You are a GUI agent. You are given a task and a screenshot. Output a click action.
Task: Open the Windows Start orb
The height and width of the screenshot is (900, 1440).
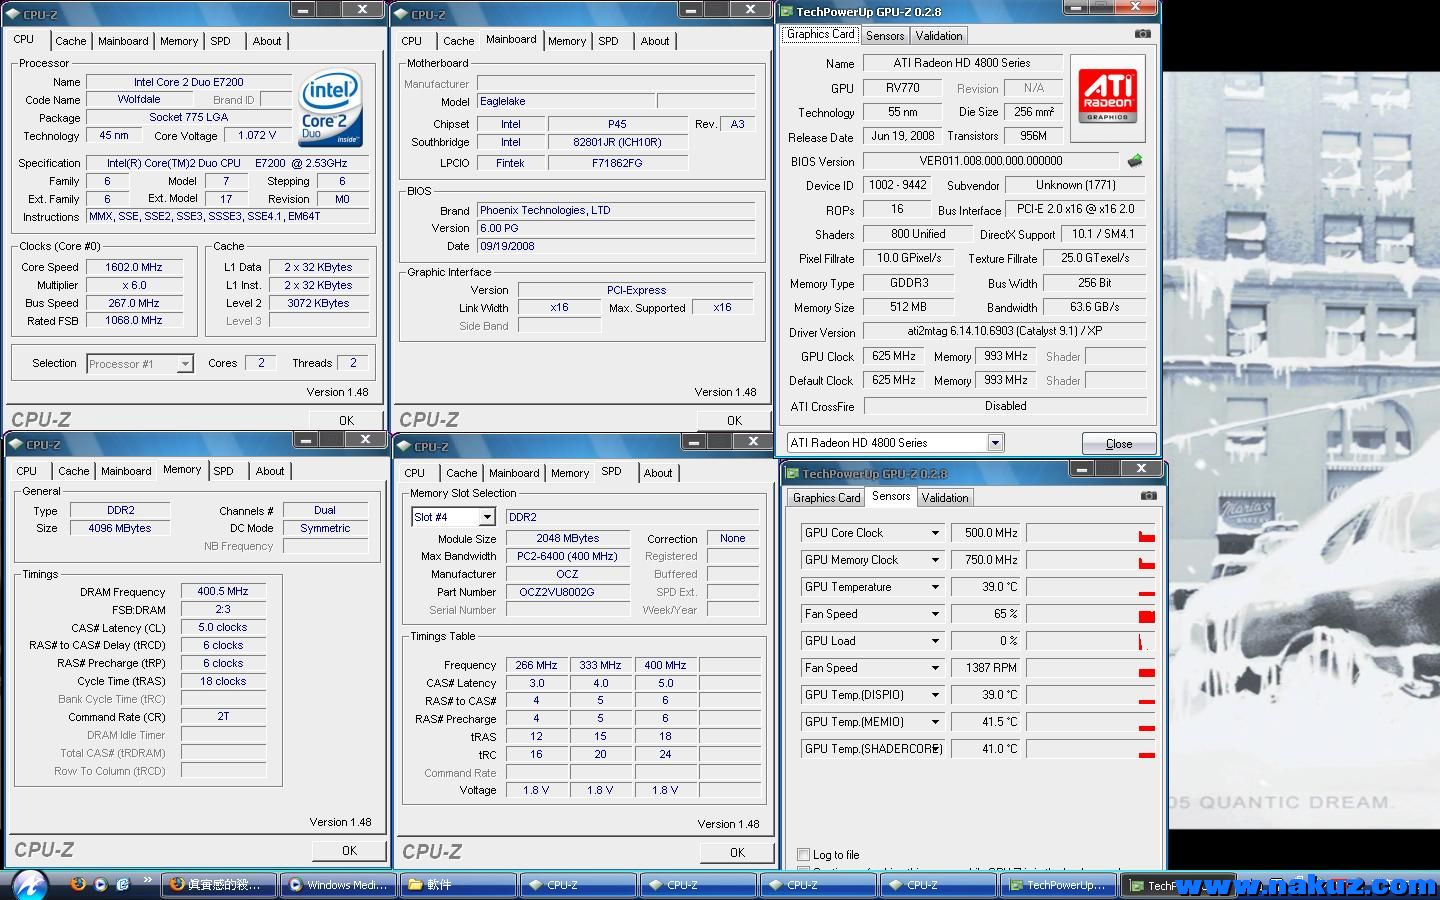pos(30,884)
